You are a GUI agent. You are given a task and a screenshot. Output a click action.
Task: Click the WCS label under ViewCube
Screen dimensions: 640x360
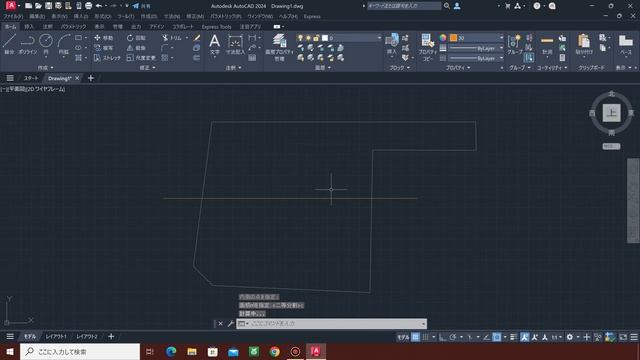pos(611,146)
